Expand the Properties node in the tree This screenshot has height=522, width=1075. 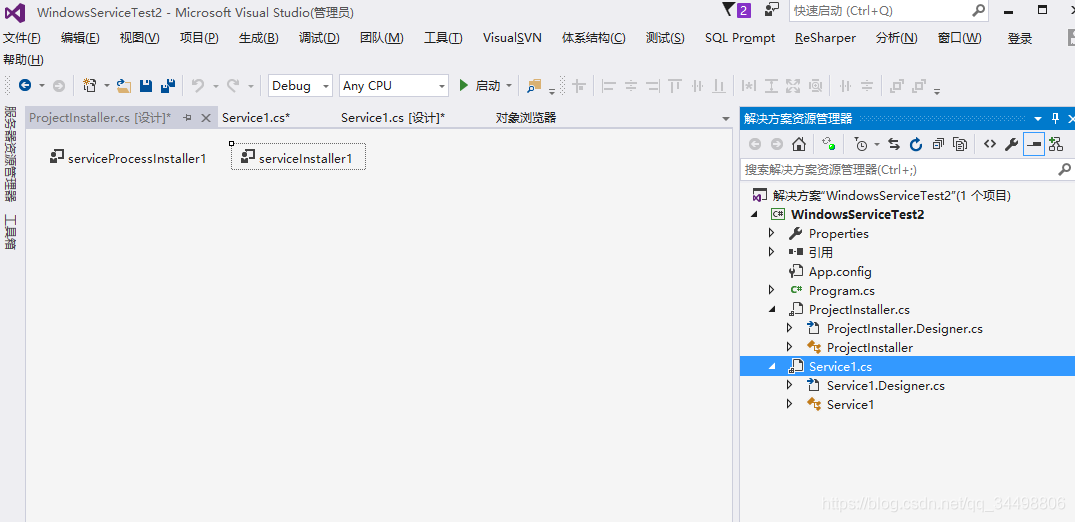pos(772,234)
